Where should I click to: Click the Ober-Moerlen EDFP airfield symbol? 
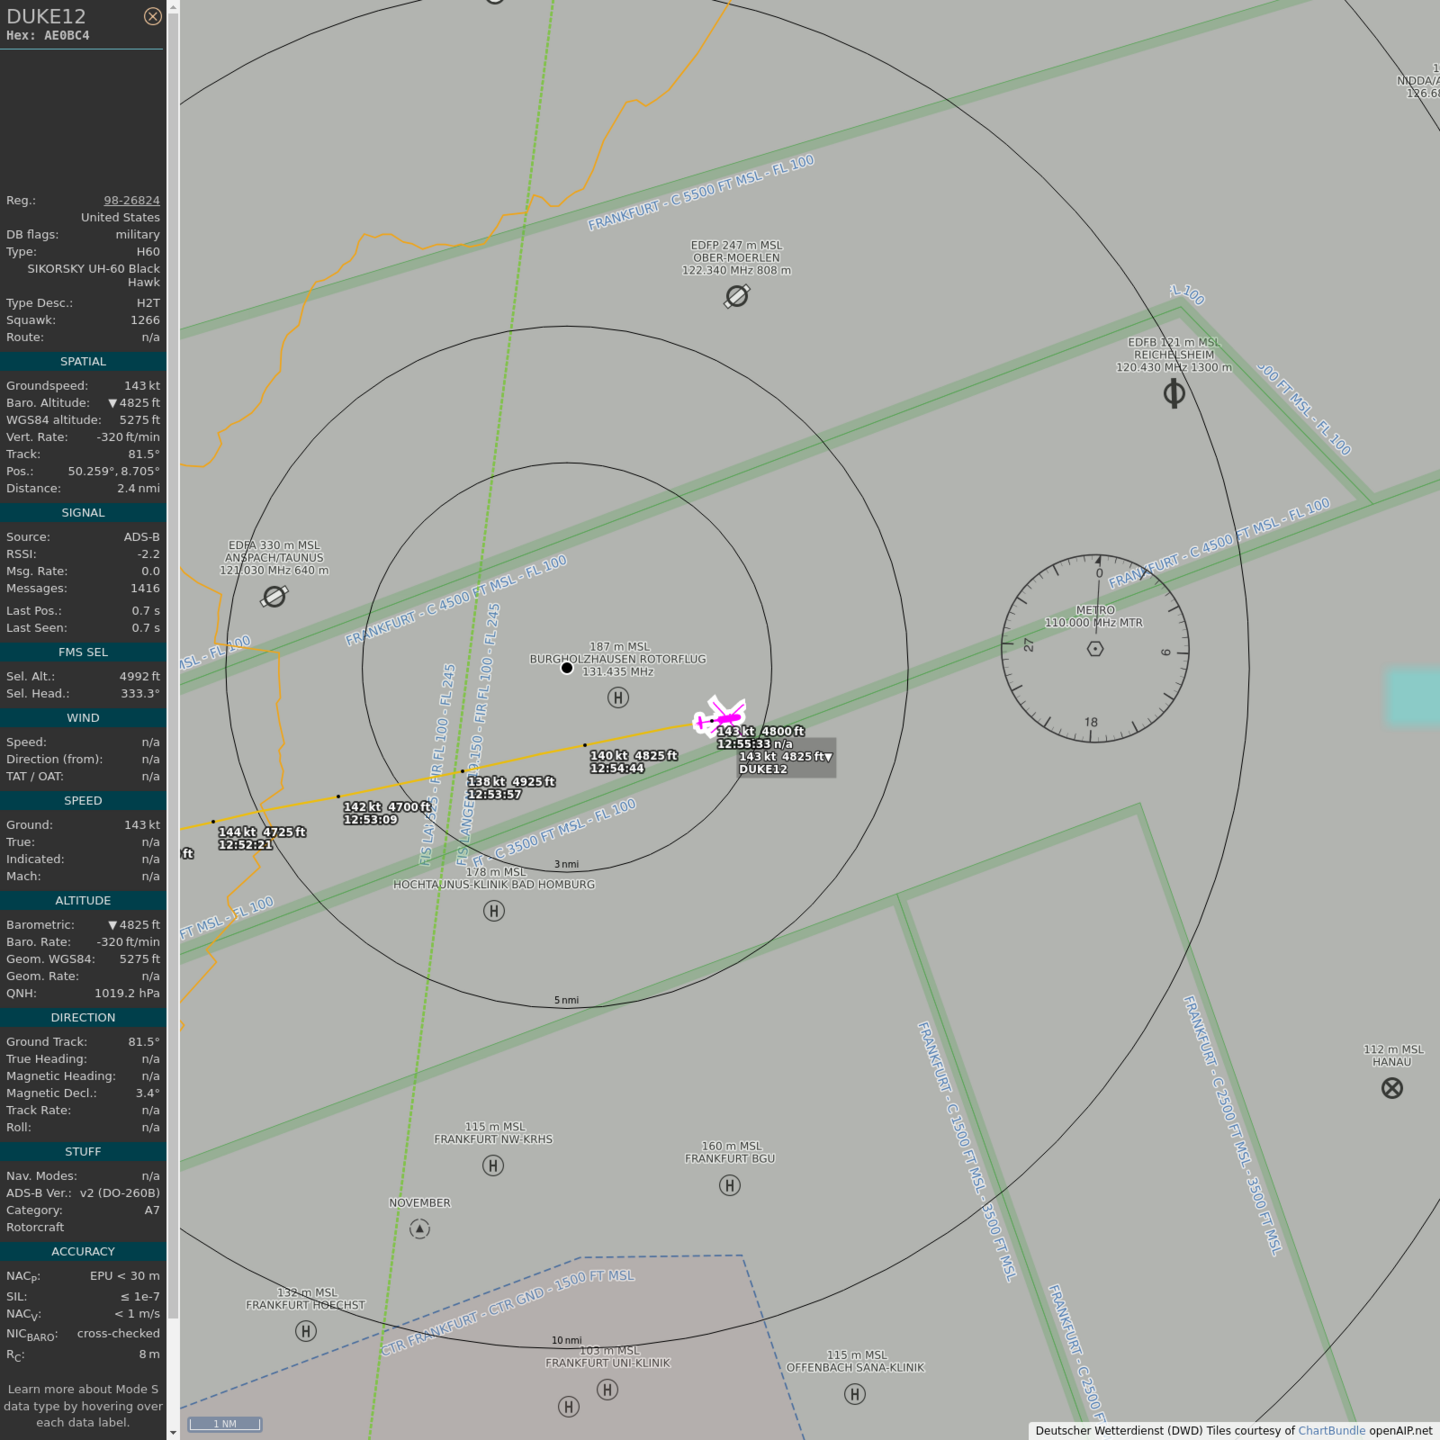(737, 296)
